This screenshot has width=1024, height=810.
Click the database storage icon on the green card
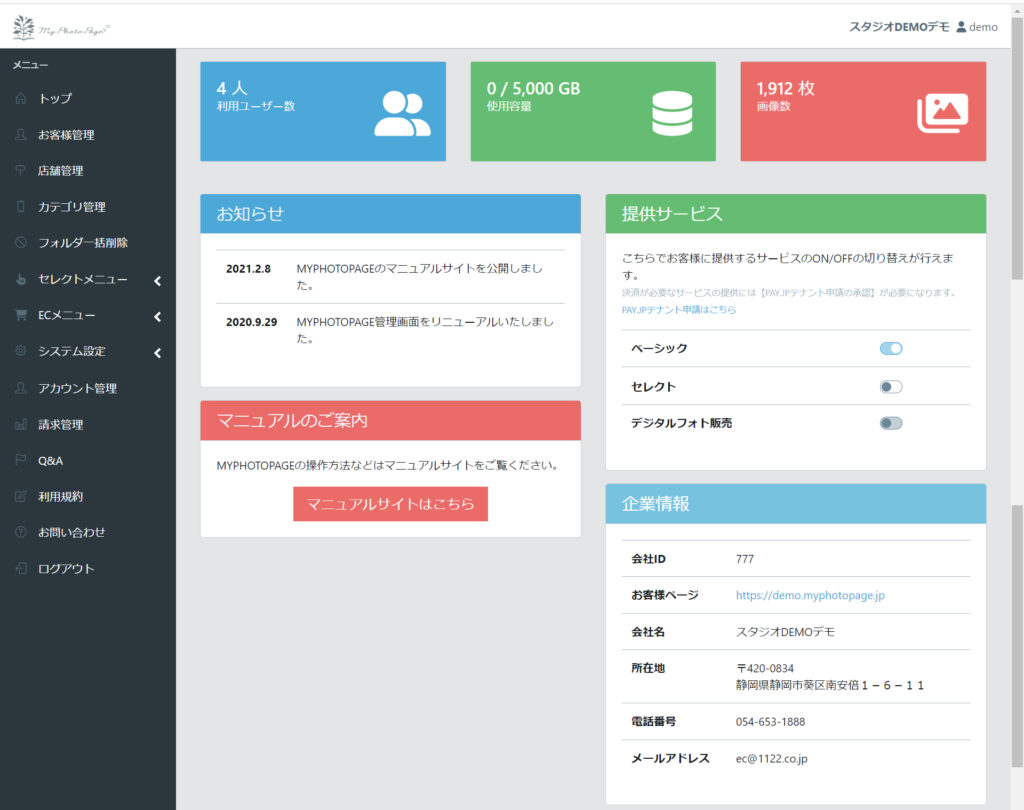(671, 113)
